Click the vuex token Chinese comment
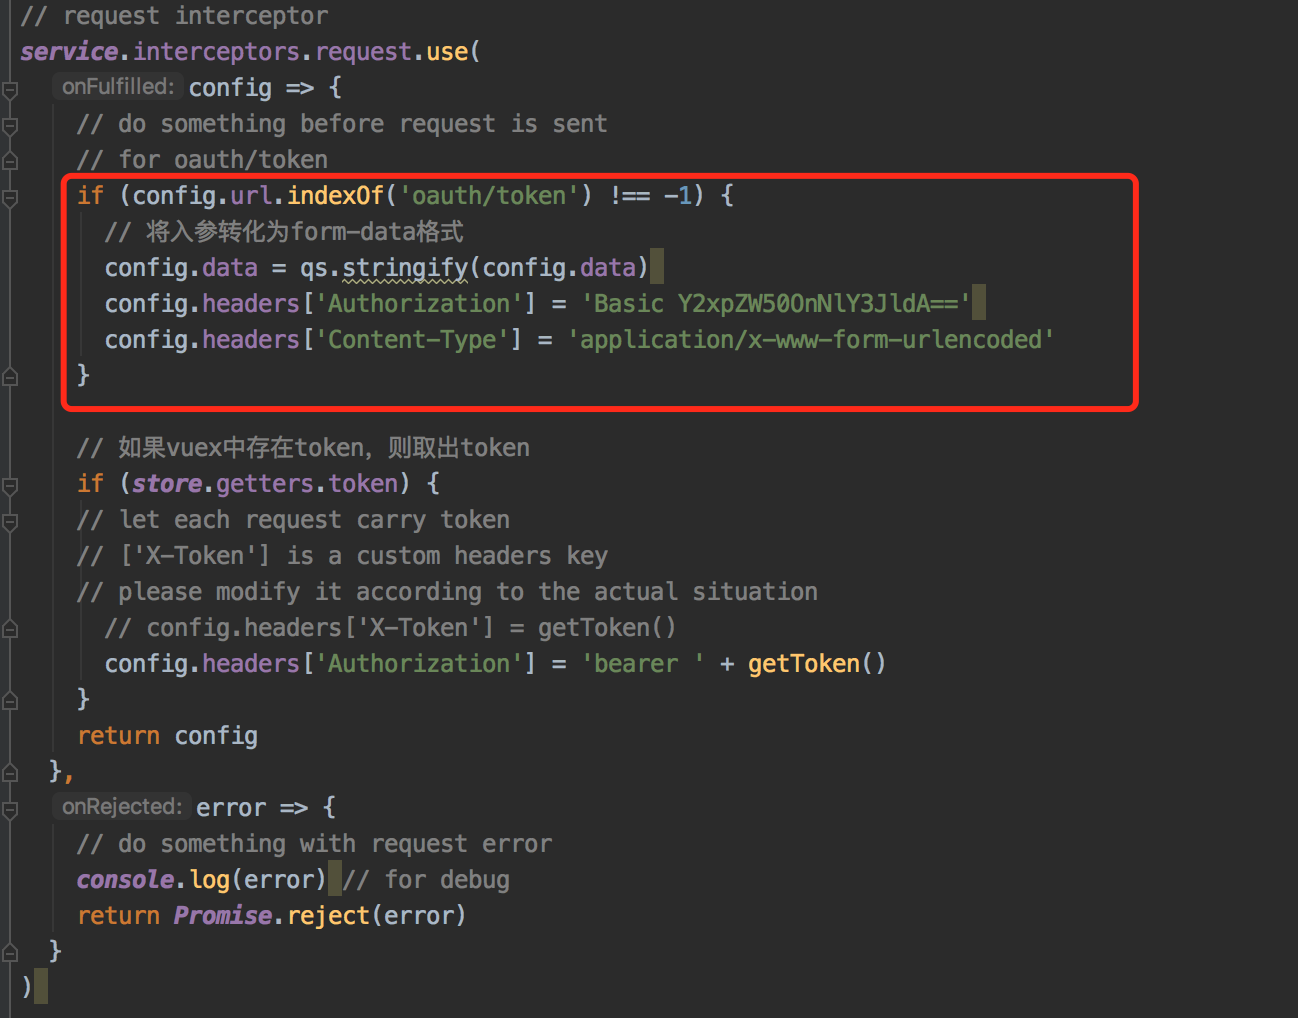 pyautogui.click(x=303, y=448)
